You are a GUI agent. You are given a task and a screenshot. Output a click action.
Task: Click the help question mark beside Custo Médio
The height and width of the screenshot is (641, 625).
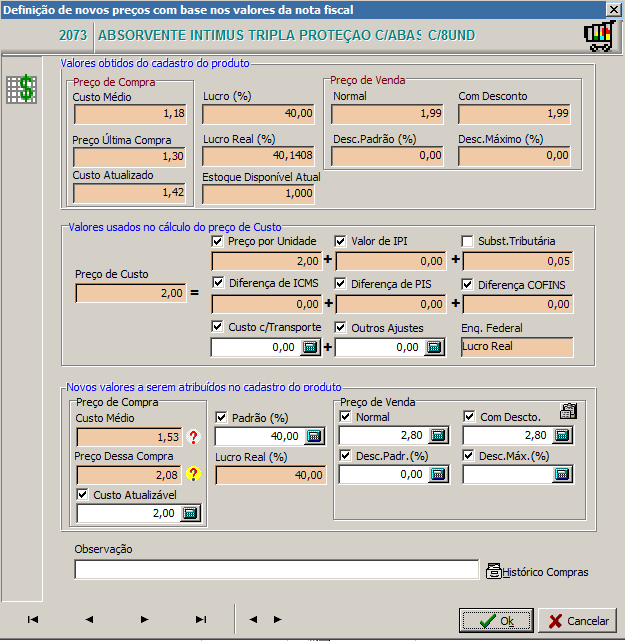(193, 437)
